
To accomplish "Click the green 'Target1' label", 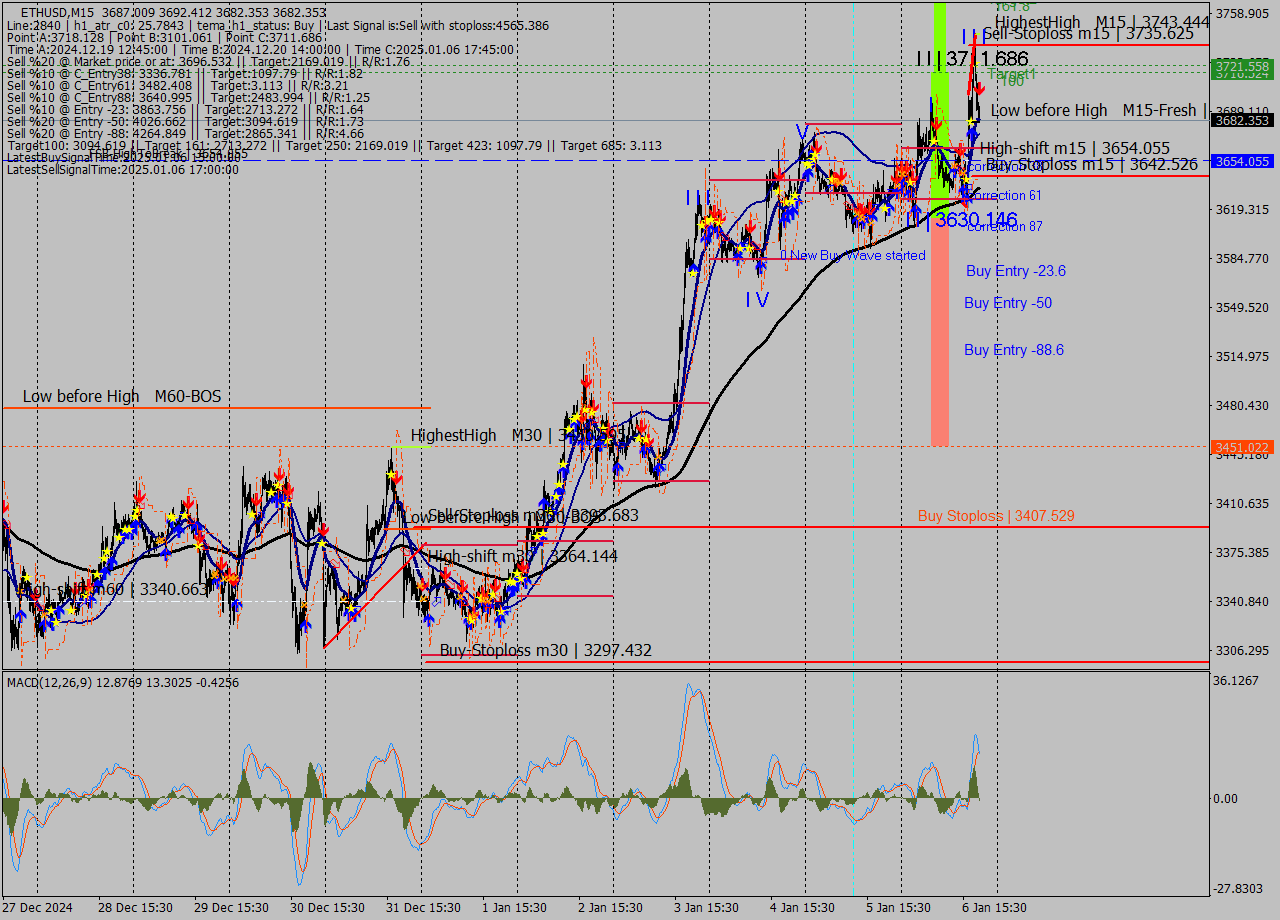I will [x=1011, y=74].
